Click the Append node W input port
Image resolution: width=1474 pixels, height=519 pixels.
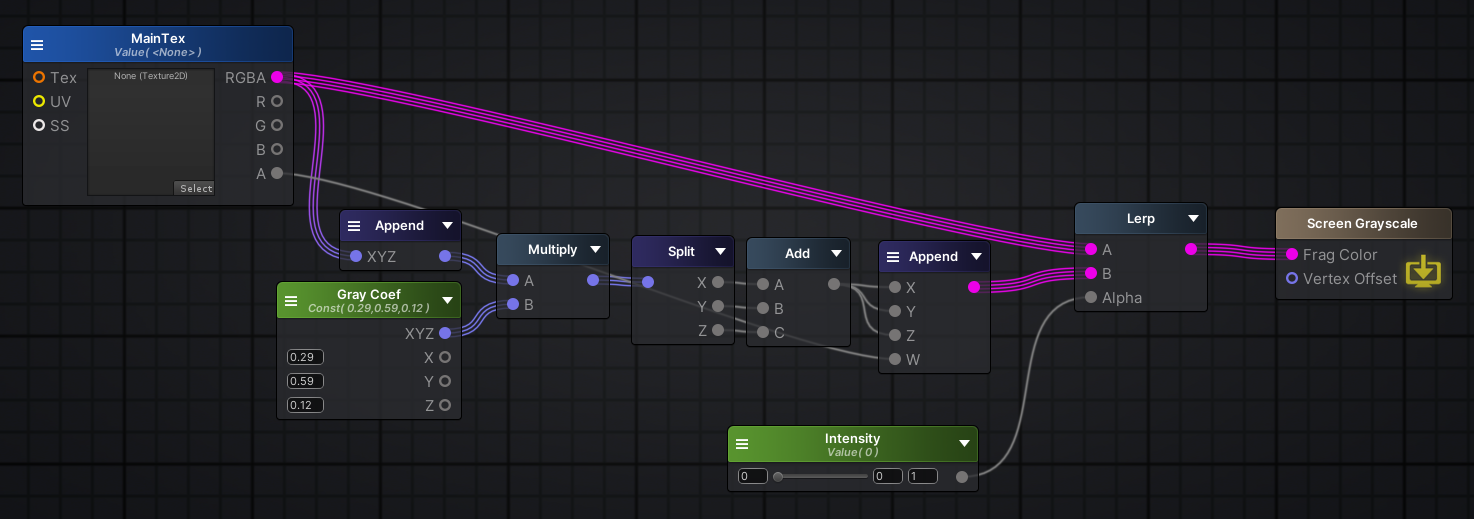click(x=895, y=359)
